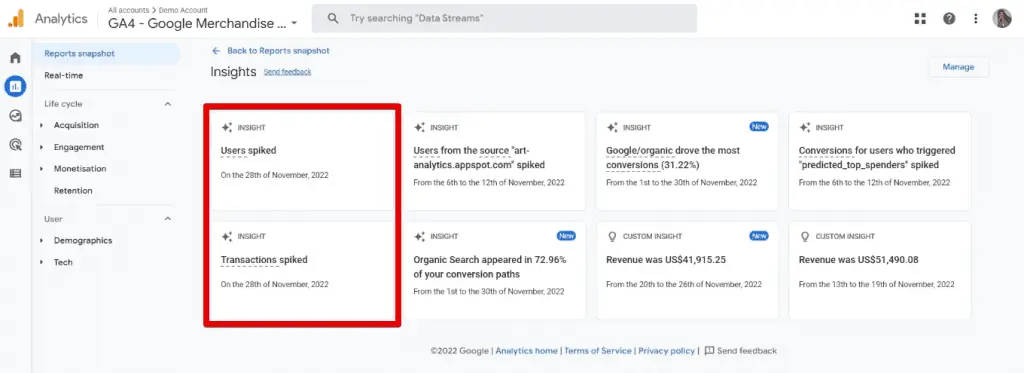Click the sparkle icon on Transactions spiked card
Screen dimensions: 1024x373
(227, 236)
